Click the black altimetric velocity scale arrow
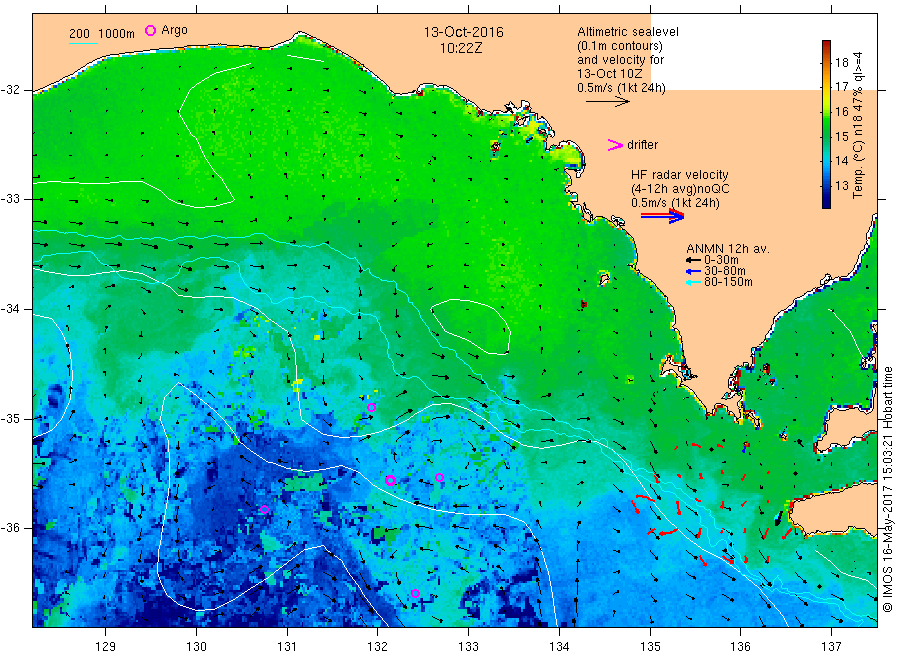Image resolution: width=900 pixels, height=660 pixels. click(x=607, y=102)
